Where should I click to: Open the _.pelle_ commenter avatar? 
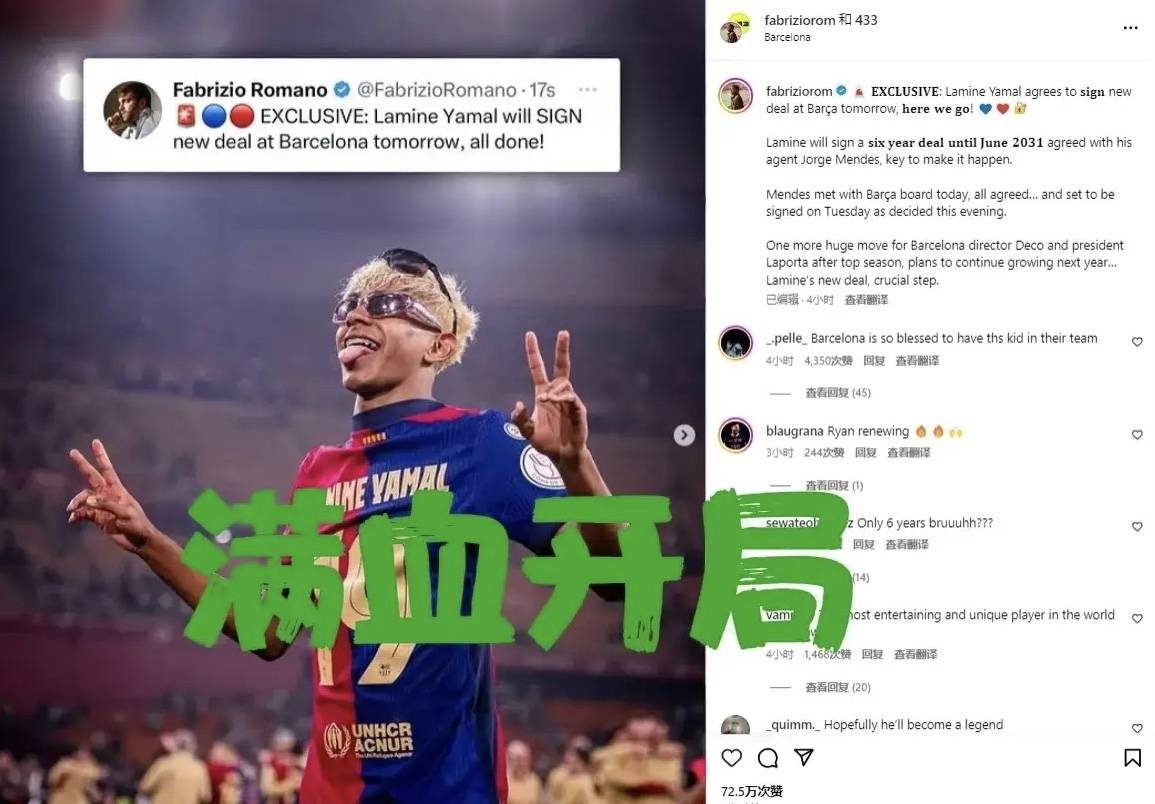(x=735, y=343)
